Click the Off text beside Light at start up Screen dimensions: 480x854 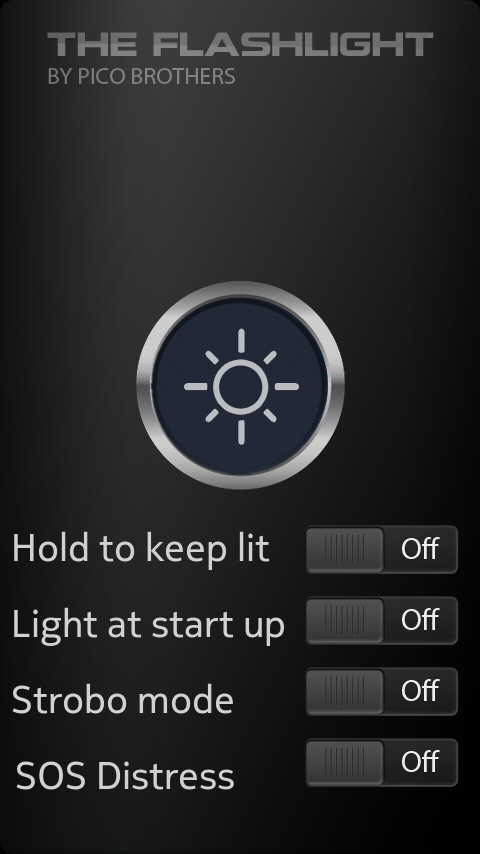click(420, 620)
